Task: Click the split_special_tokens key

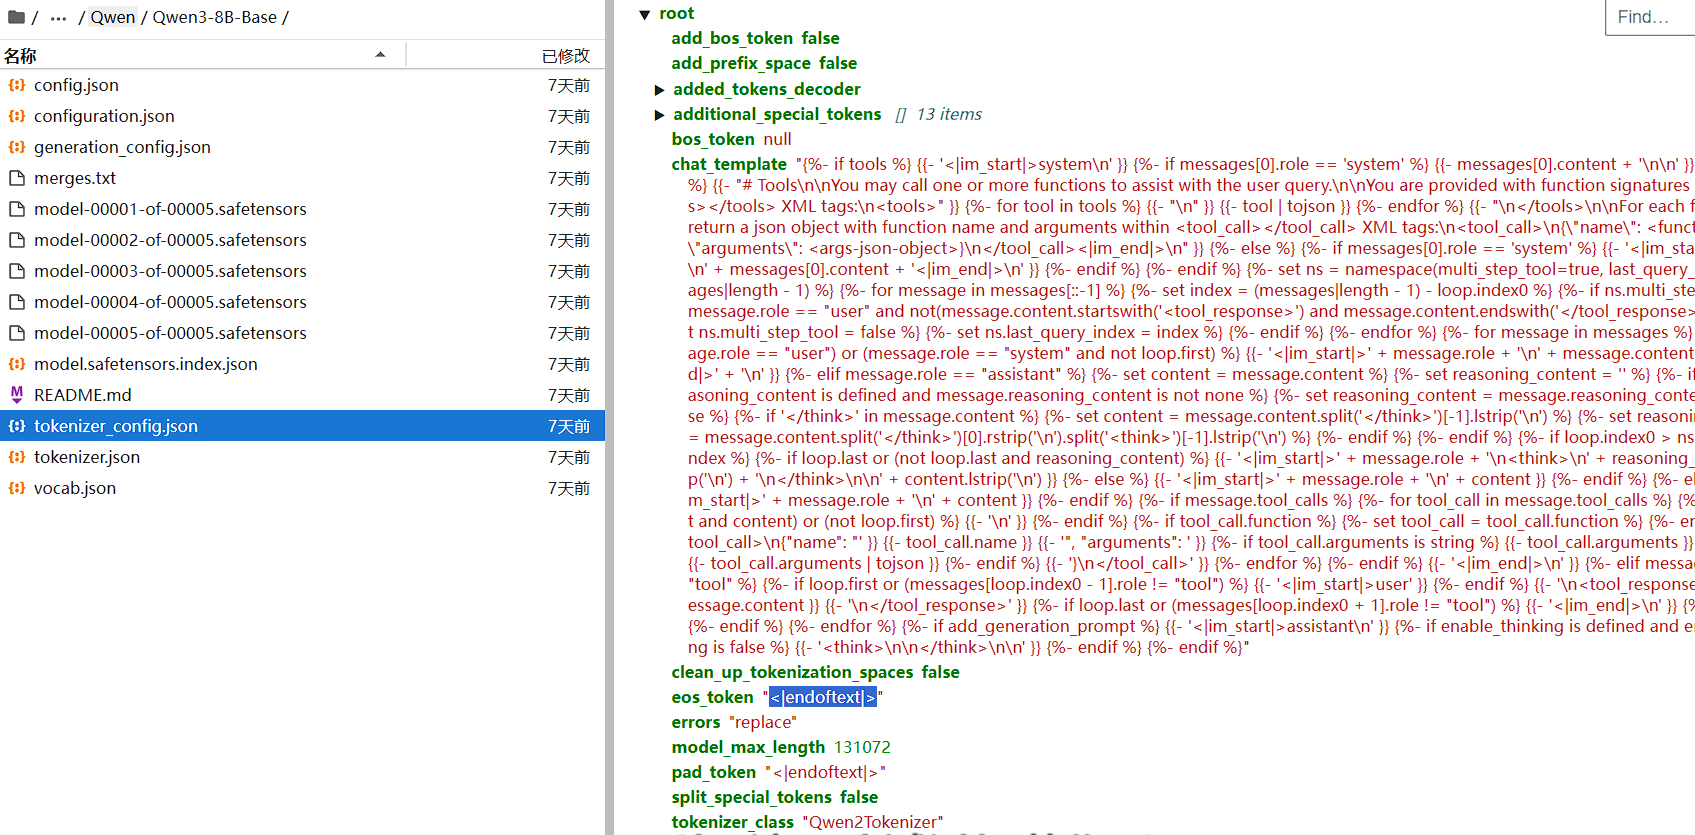Action: pyautogui.click(x=751, y=797)
